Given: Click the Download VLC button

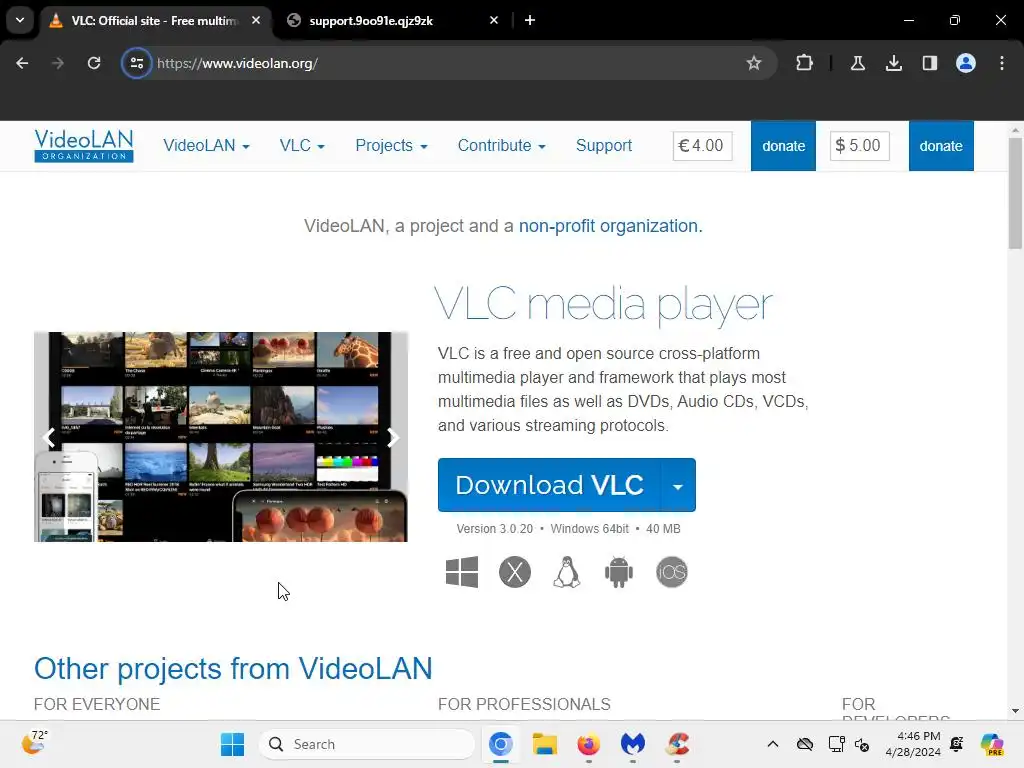Looking at the screenshot, I should pos(549,485).
